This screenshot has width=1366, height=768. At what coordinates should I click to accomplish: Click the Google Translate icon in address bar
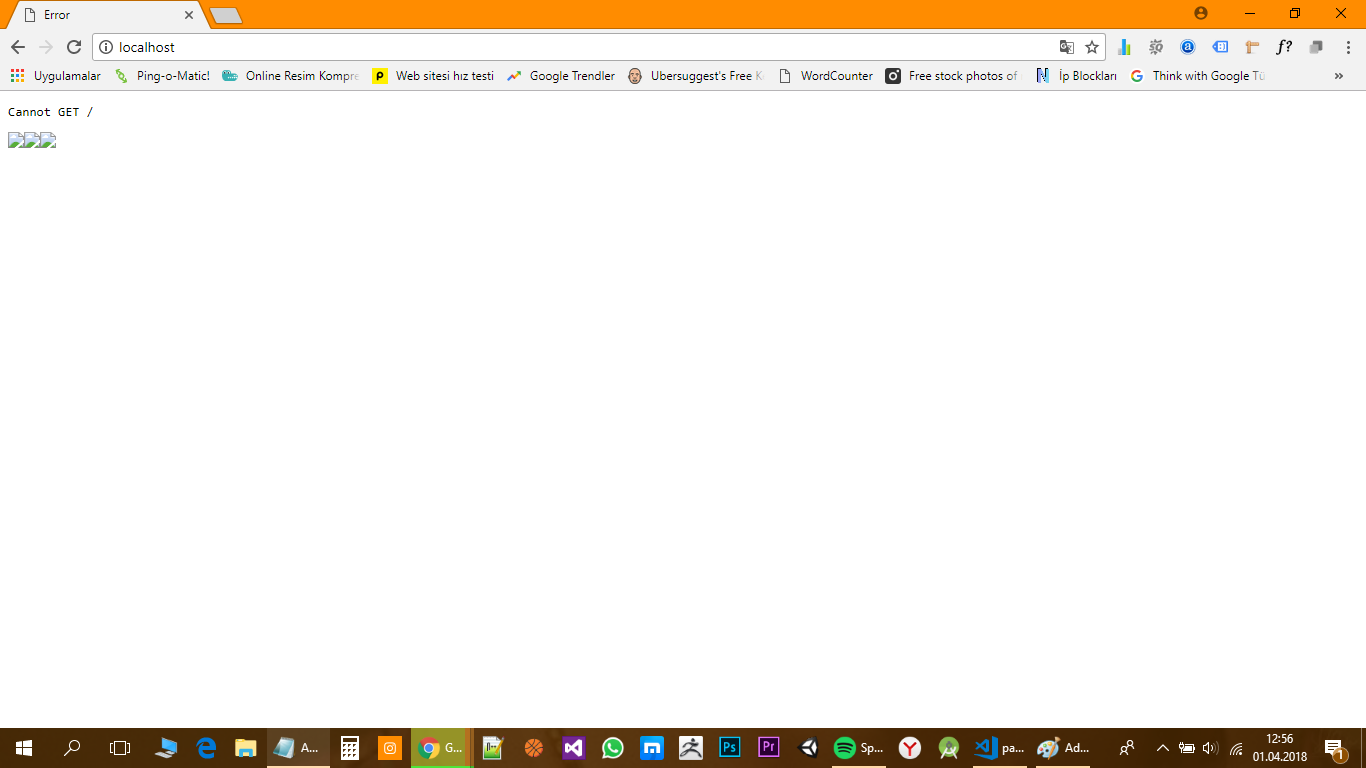[x=1066, y=46]
